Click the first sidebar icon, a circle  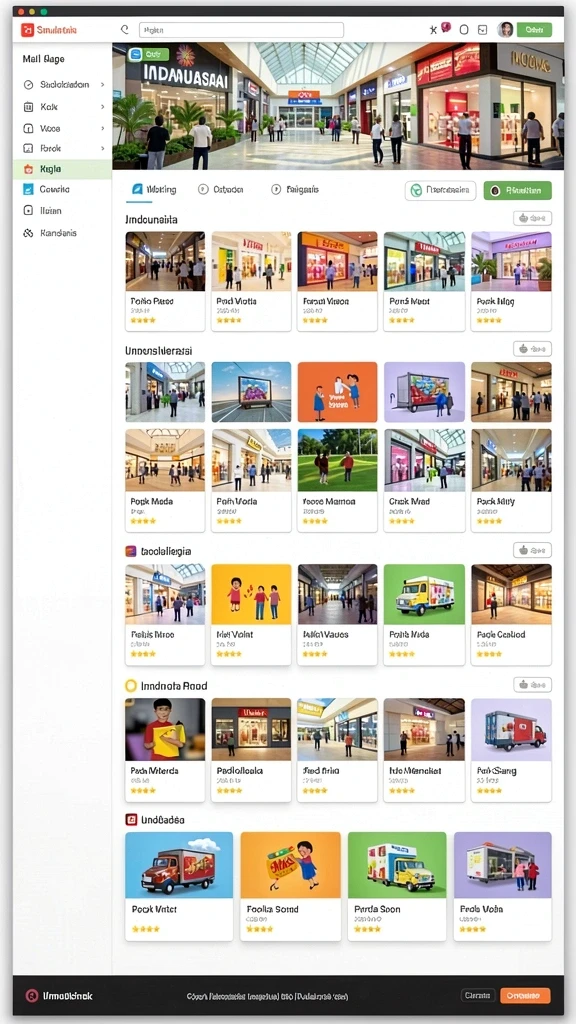tap(28, 85)
